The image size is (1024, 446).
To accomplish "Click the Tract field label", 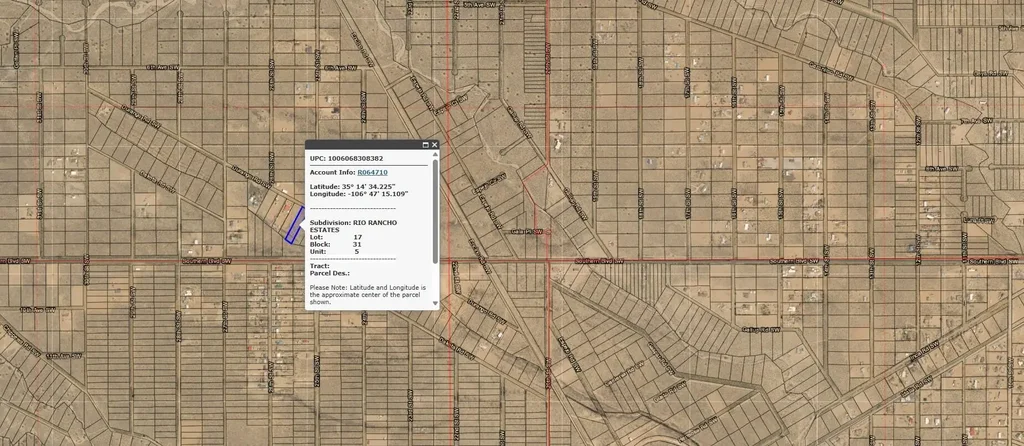I will click(x=320, y=265).
